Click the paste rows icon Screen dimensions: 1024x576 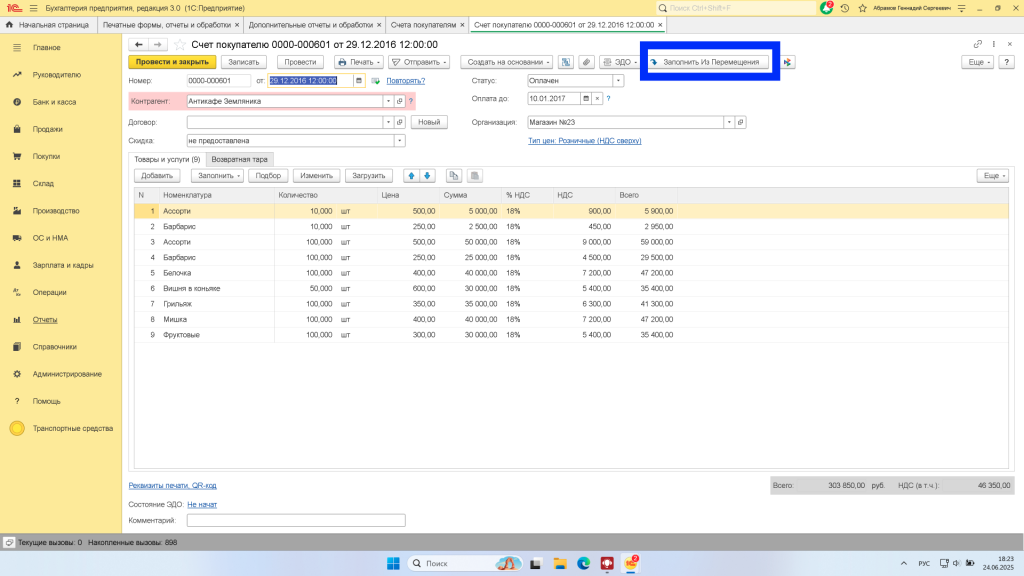tap(475, 176)
